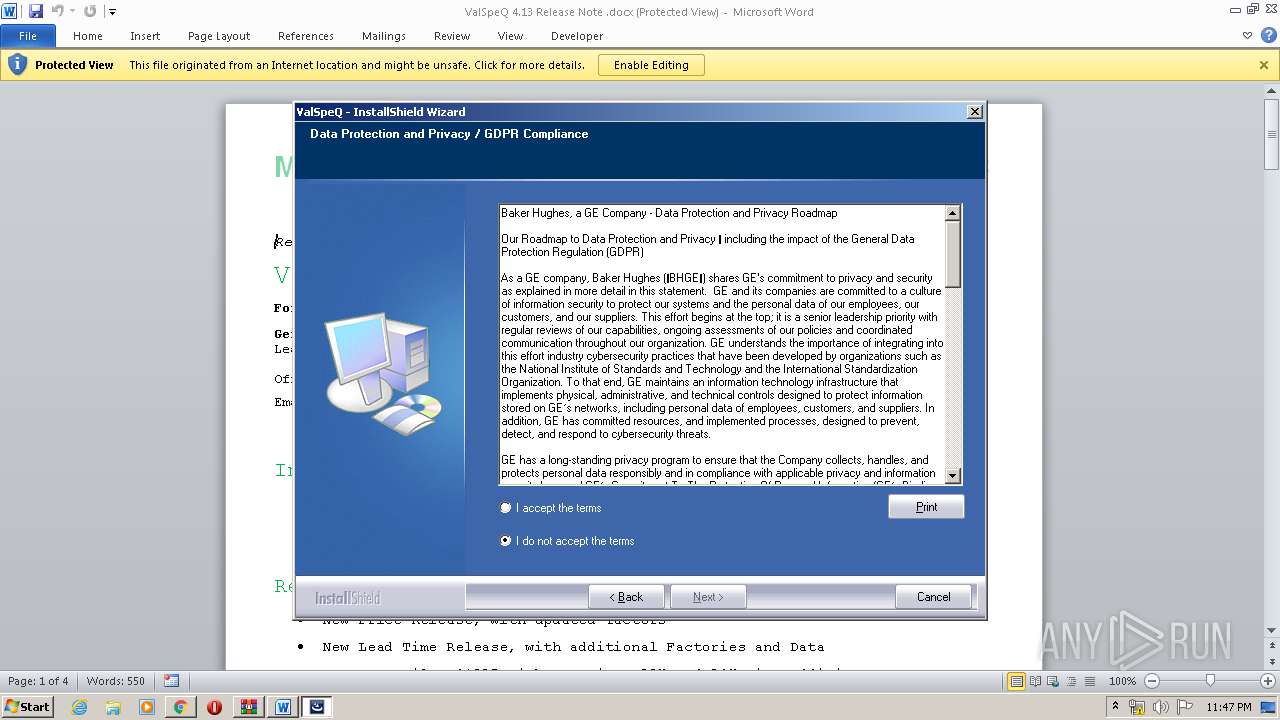This screenshot has width=1280, height=720.
Task: Click the Protected View info shield icon
Action: (17, 65)
